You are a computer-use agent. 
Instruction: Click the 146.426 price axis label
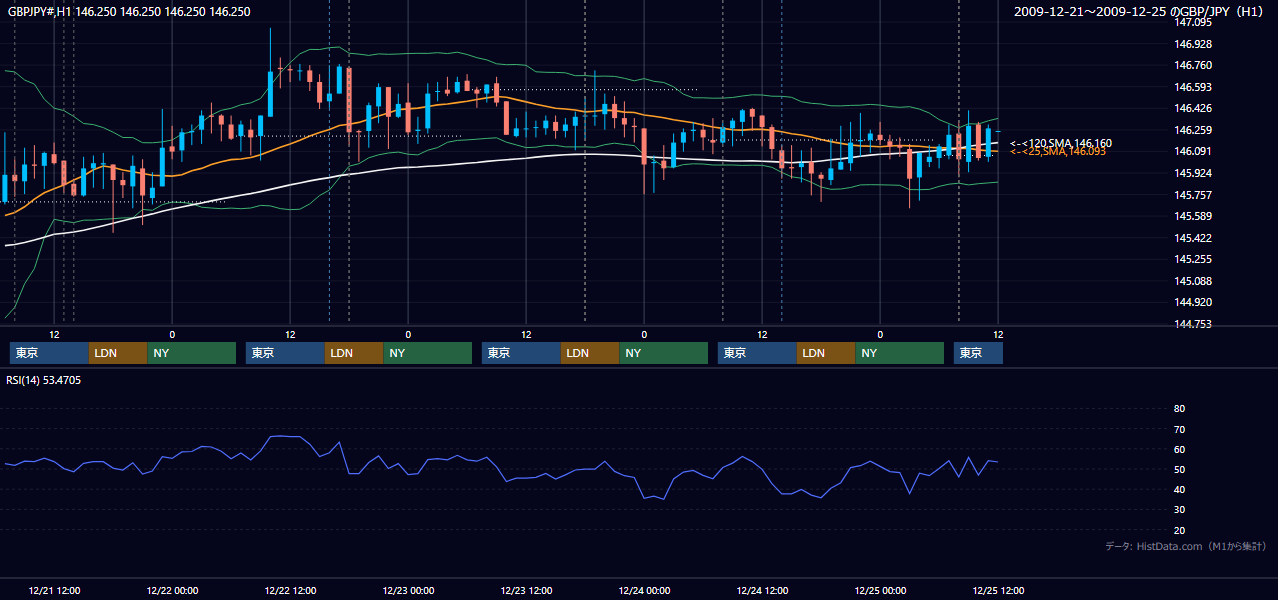[1193, 108]
